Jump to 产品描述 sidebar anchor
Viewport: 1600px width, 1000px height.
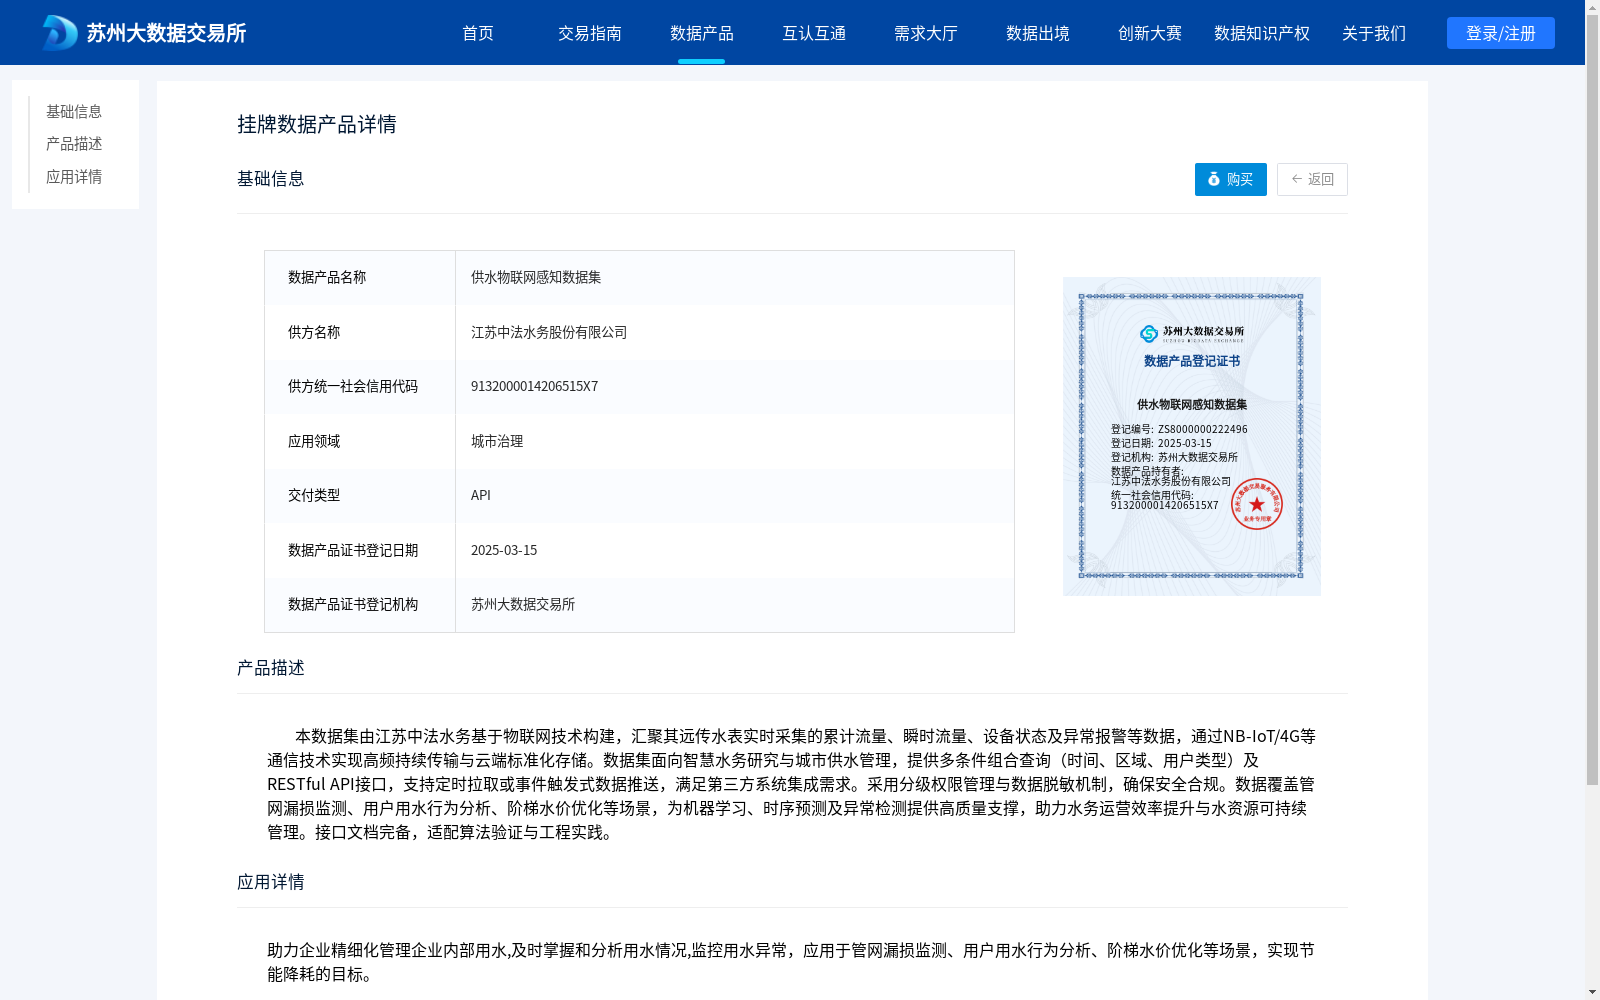pos(74,144)
